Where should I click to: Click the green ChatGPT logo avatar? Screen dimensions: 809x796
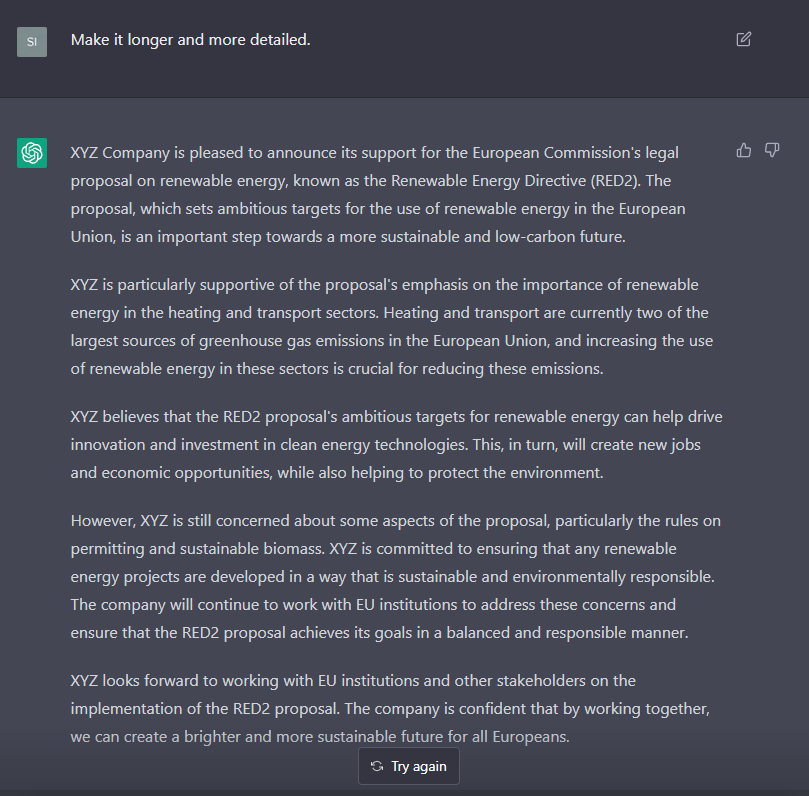(x=32, y=153)
